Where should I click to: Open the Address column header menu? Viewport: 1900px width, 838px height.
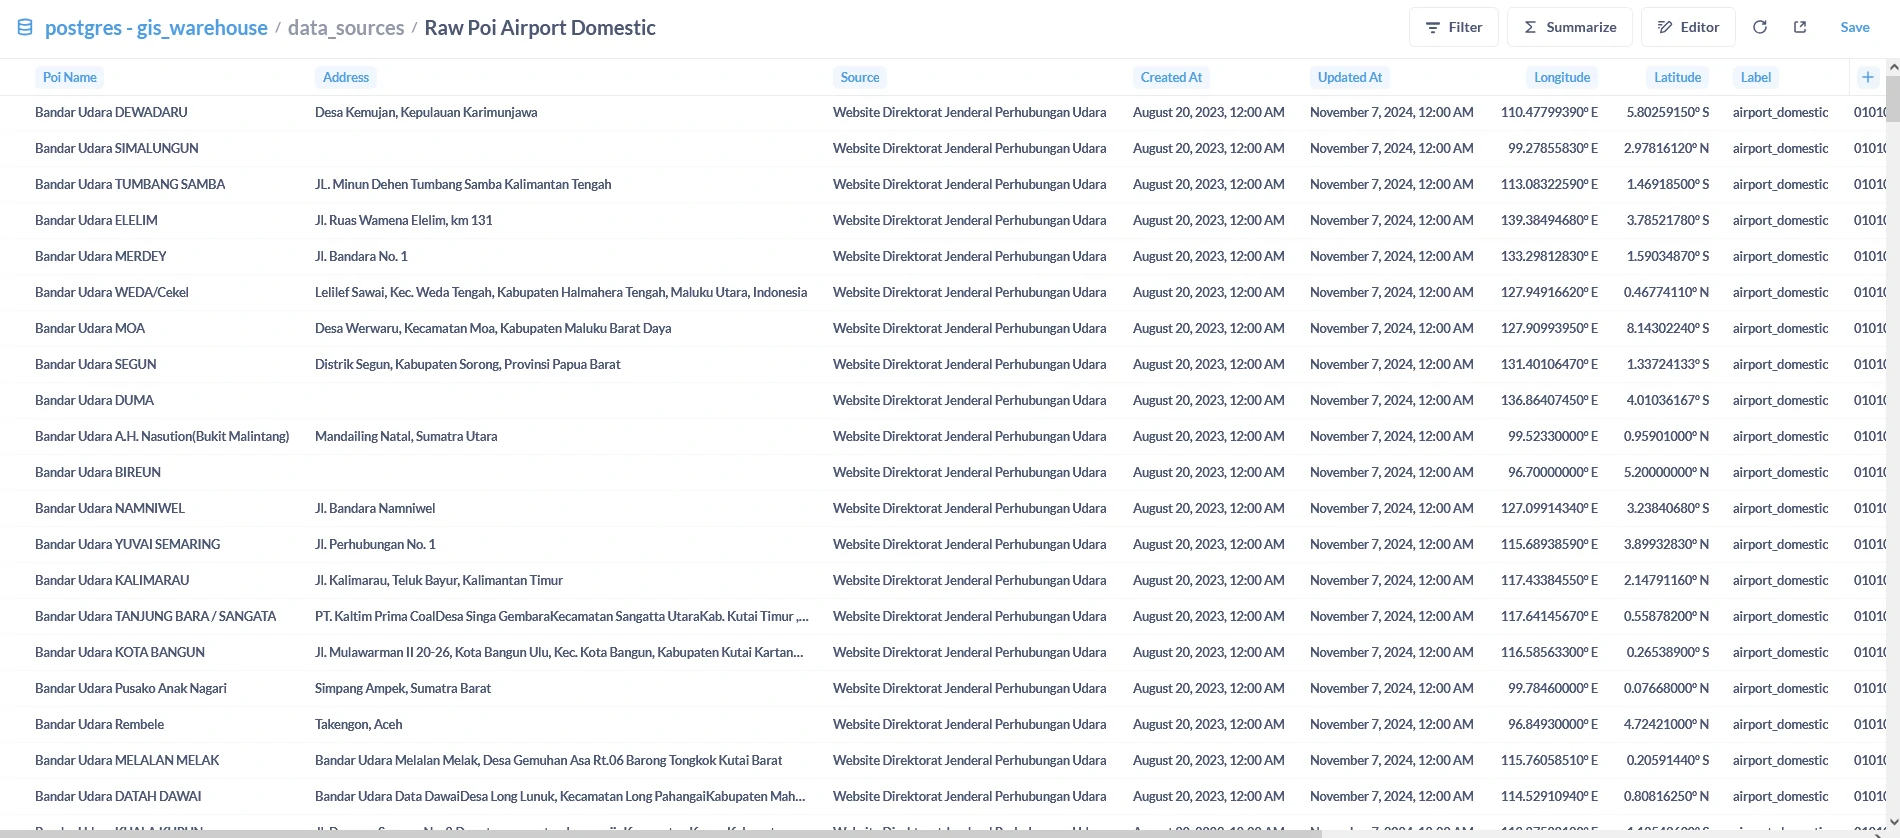click(346, 77)
